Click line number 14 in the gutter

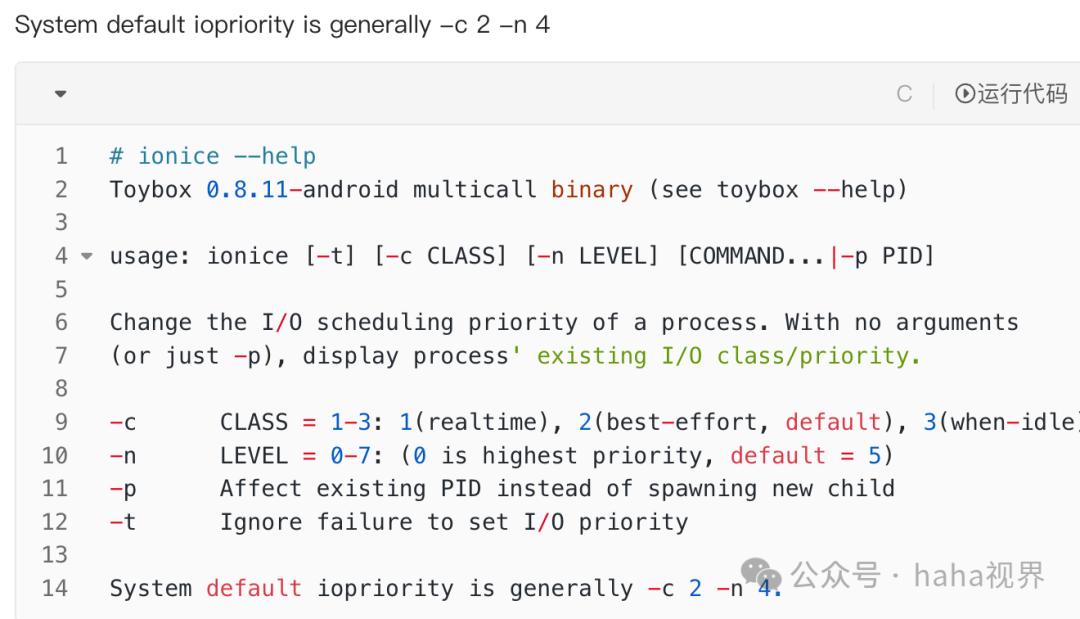pyautogui.click(x=55, y=588)
